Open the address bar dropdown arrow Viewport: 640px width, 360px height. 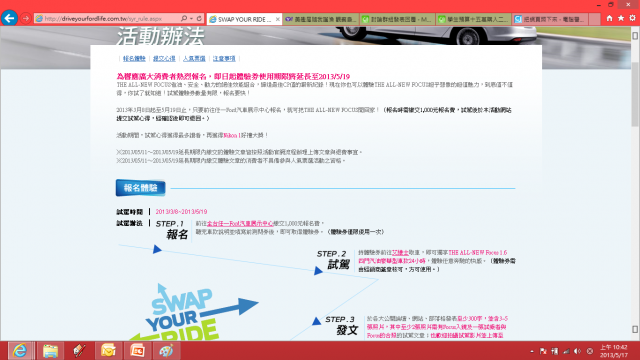tap(191, 19)
